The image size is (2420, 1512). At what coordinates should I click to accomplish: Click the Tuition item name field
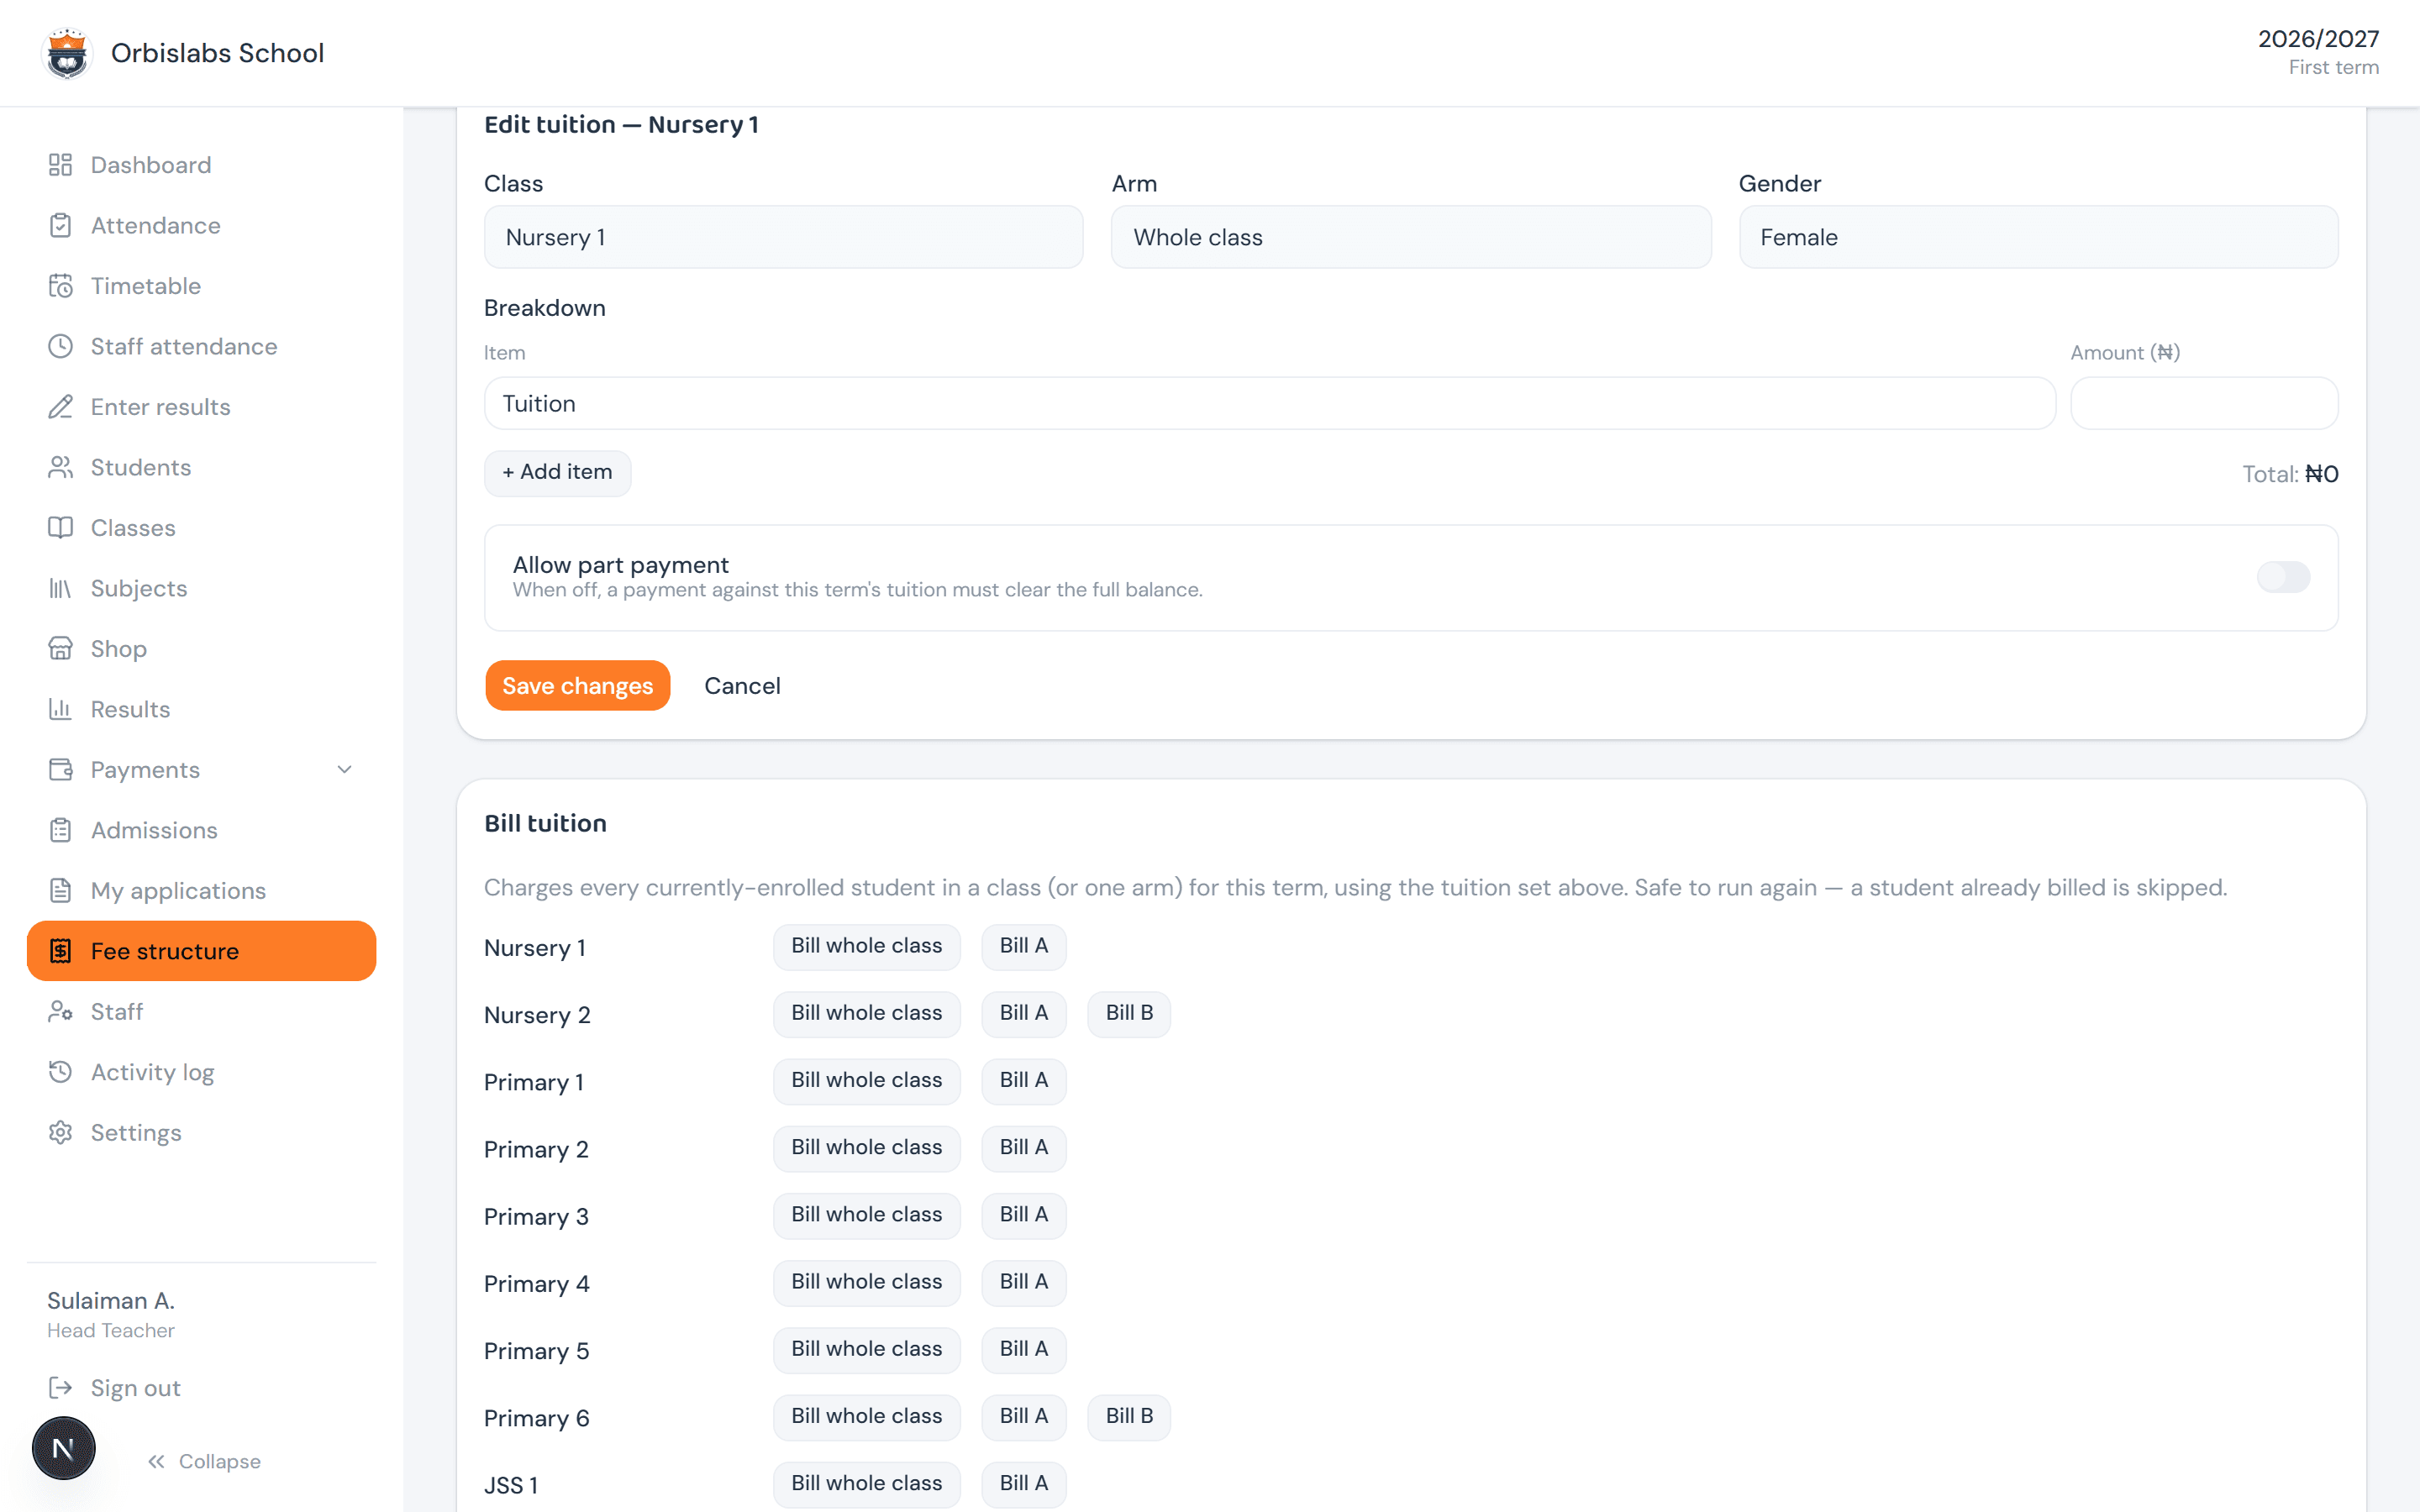(1269, 403)
